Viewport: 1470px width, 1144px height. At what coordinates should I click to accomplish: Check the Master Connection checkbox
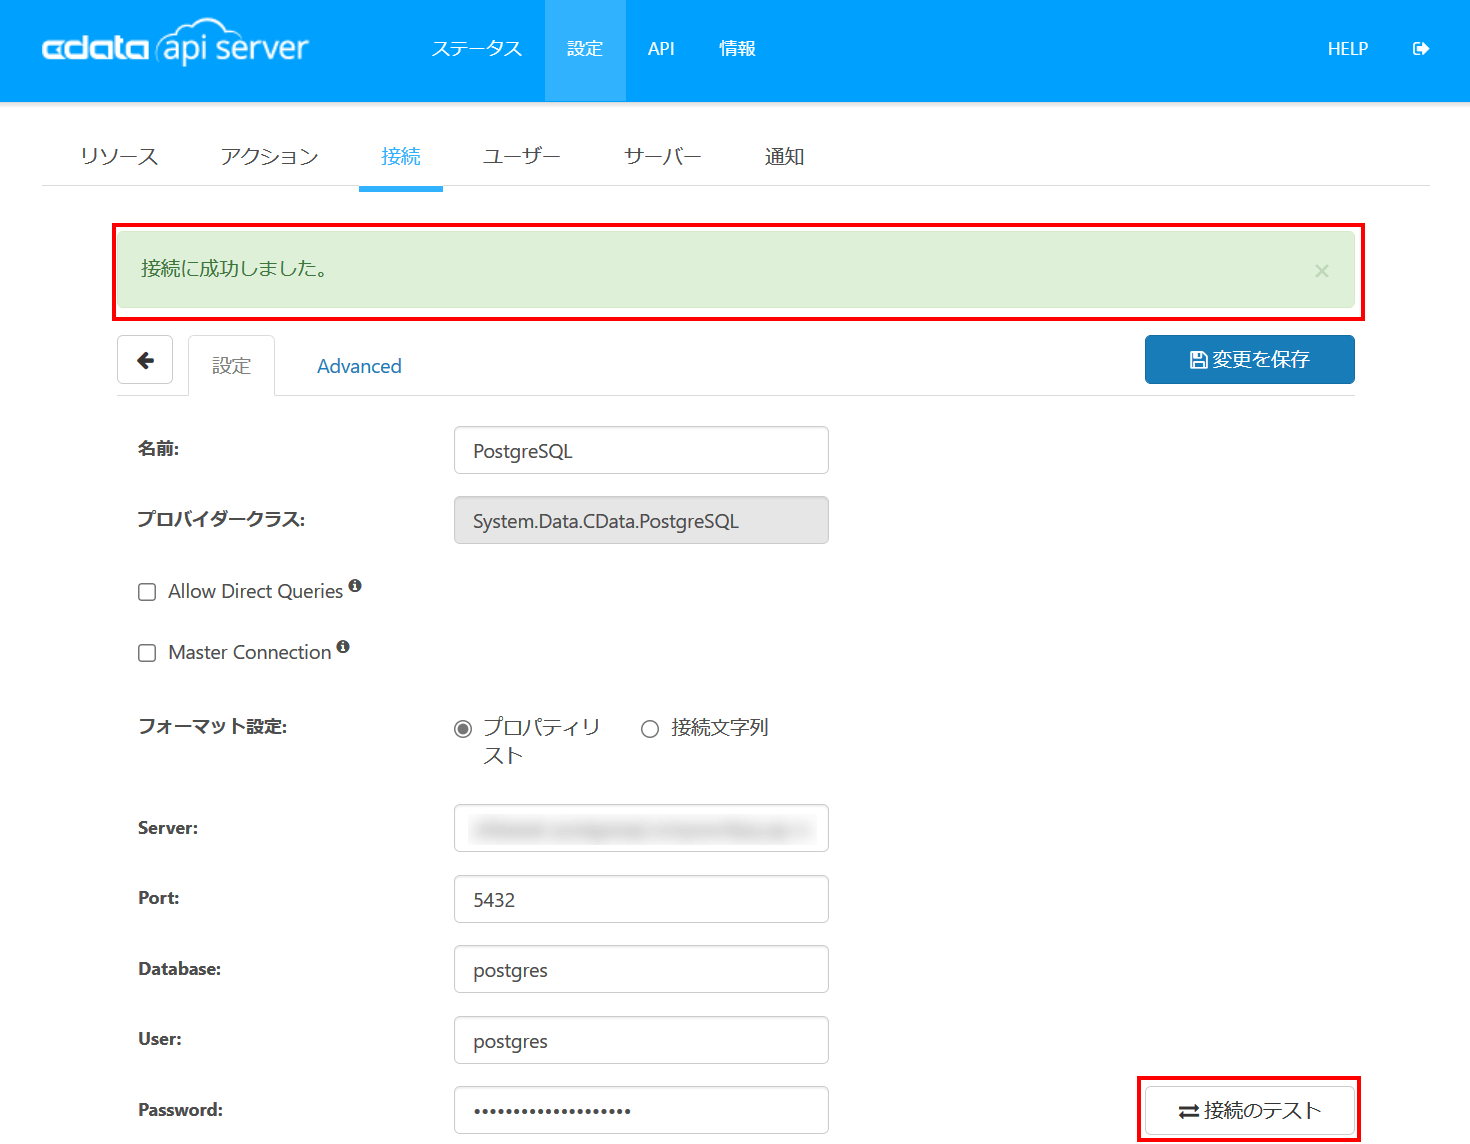(x=147, y=653)
